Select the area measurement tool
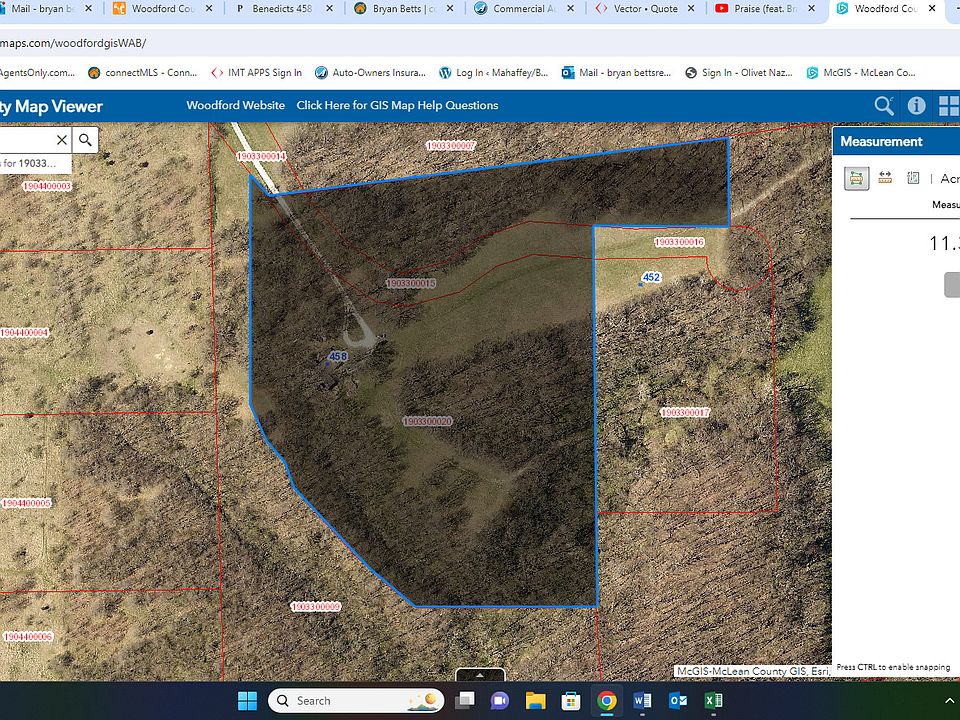Screen dimensions: 960x720 [857, 178]
